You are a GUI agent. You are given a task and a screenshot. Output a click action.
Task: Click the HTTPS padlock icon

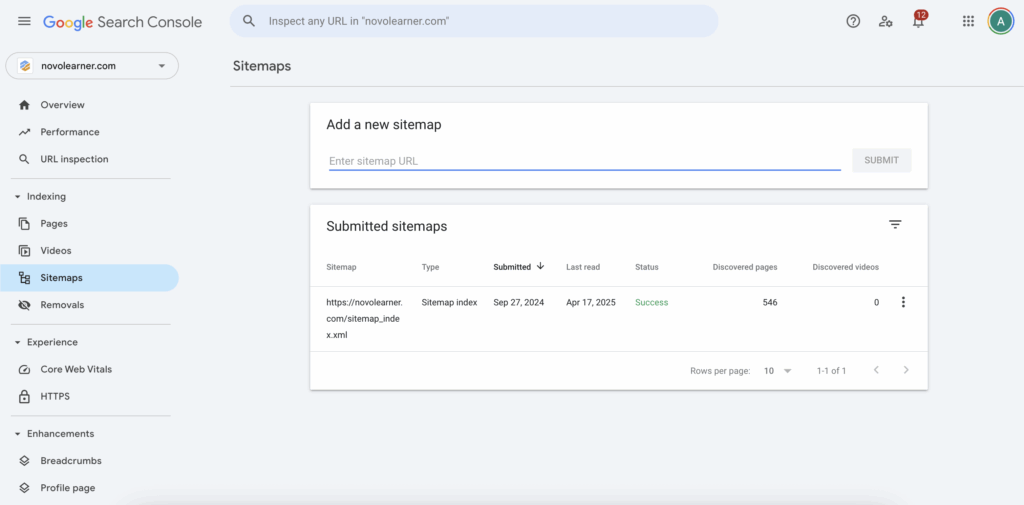tap(24, 396)
